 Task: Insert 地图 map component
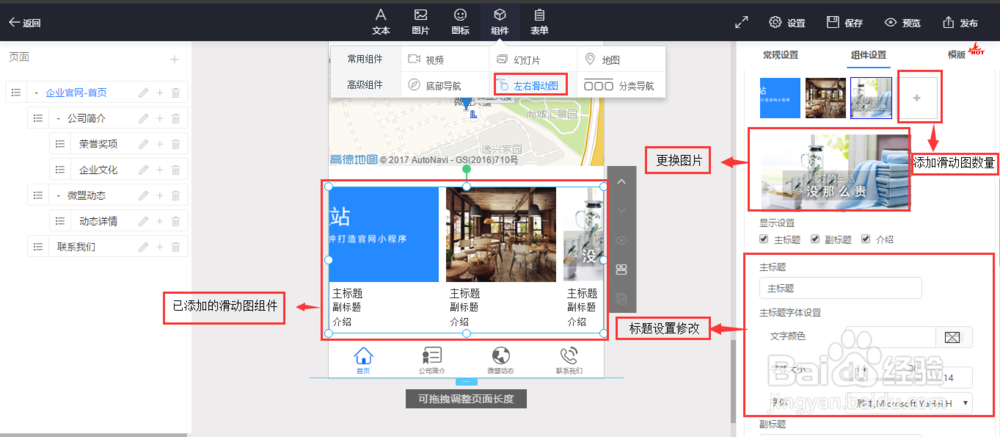pyautogui.click(x=602, y=59)
